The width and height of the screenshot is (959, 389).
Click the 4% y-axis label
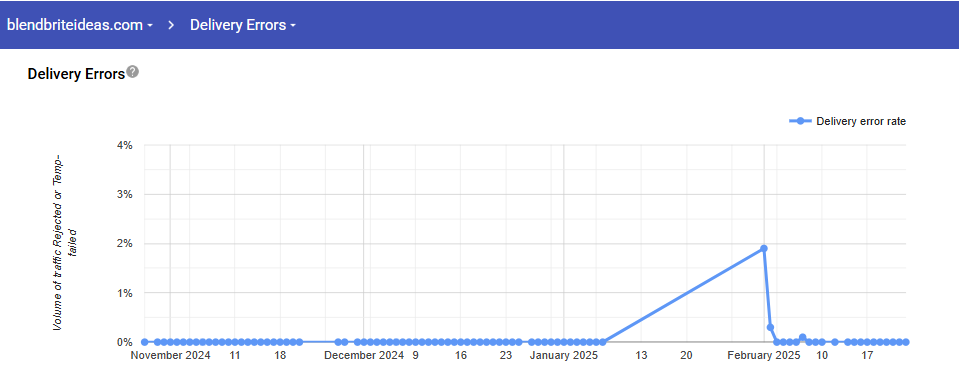point(125,146)
